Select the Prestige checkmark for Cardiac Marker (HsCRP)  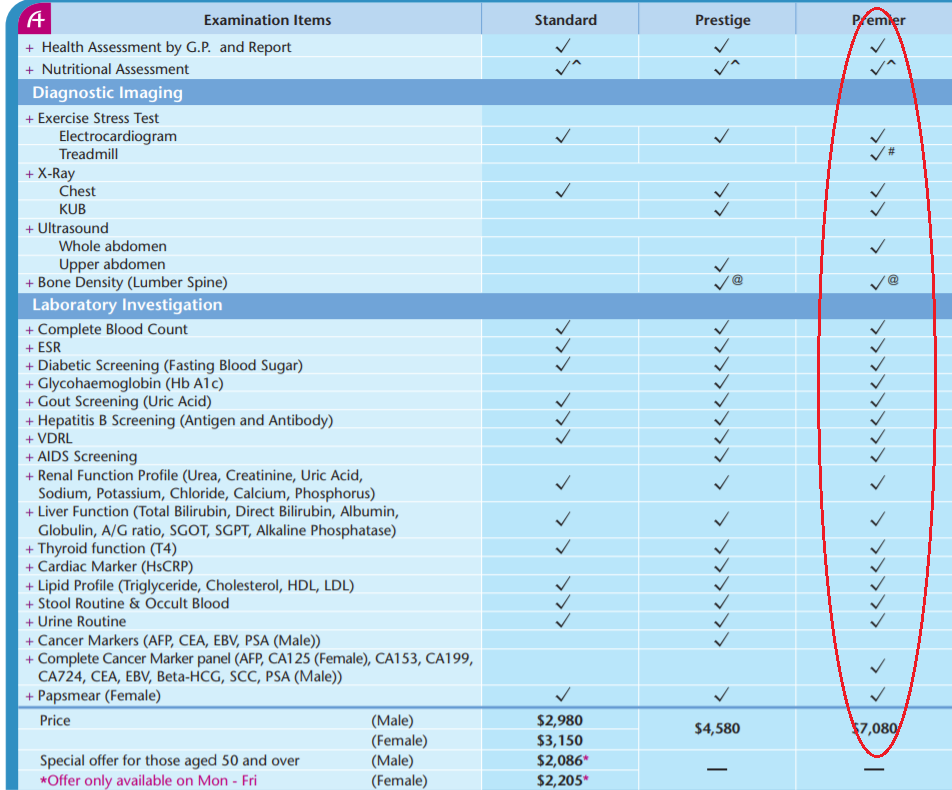(x=721, y=566)
